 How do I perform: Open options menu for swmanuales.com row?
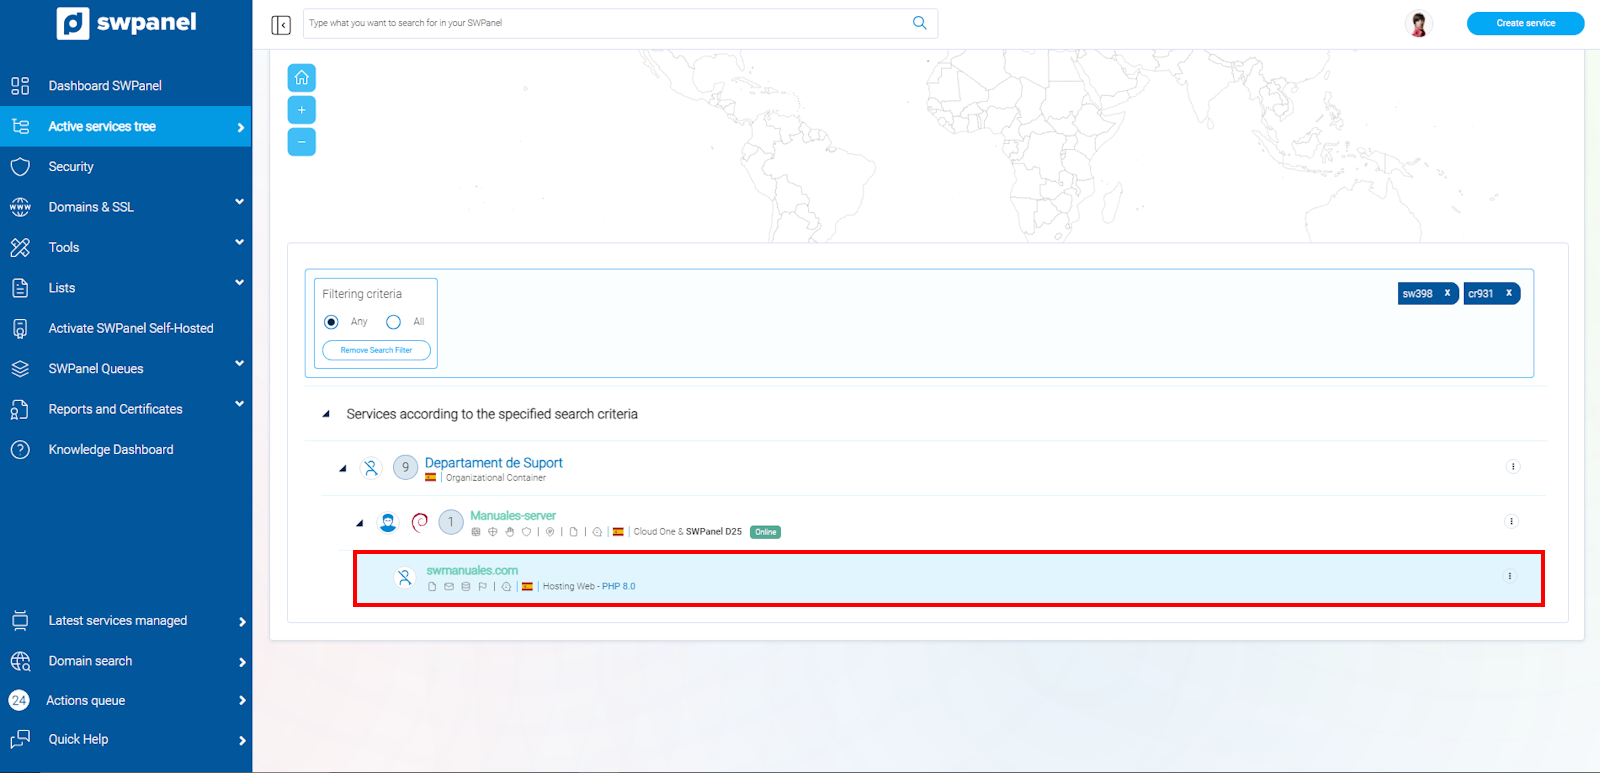tap(1510, 576)
